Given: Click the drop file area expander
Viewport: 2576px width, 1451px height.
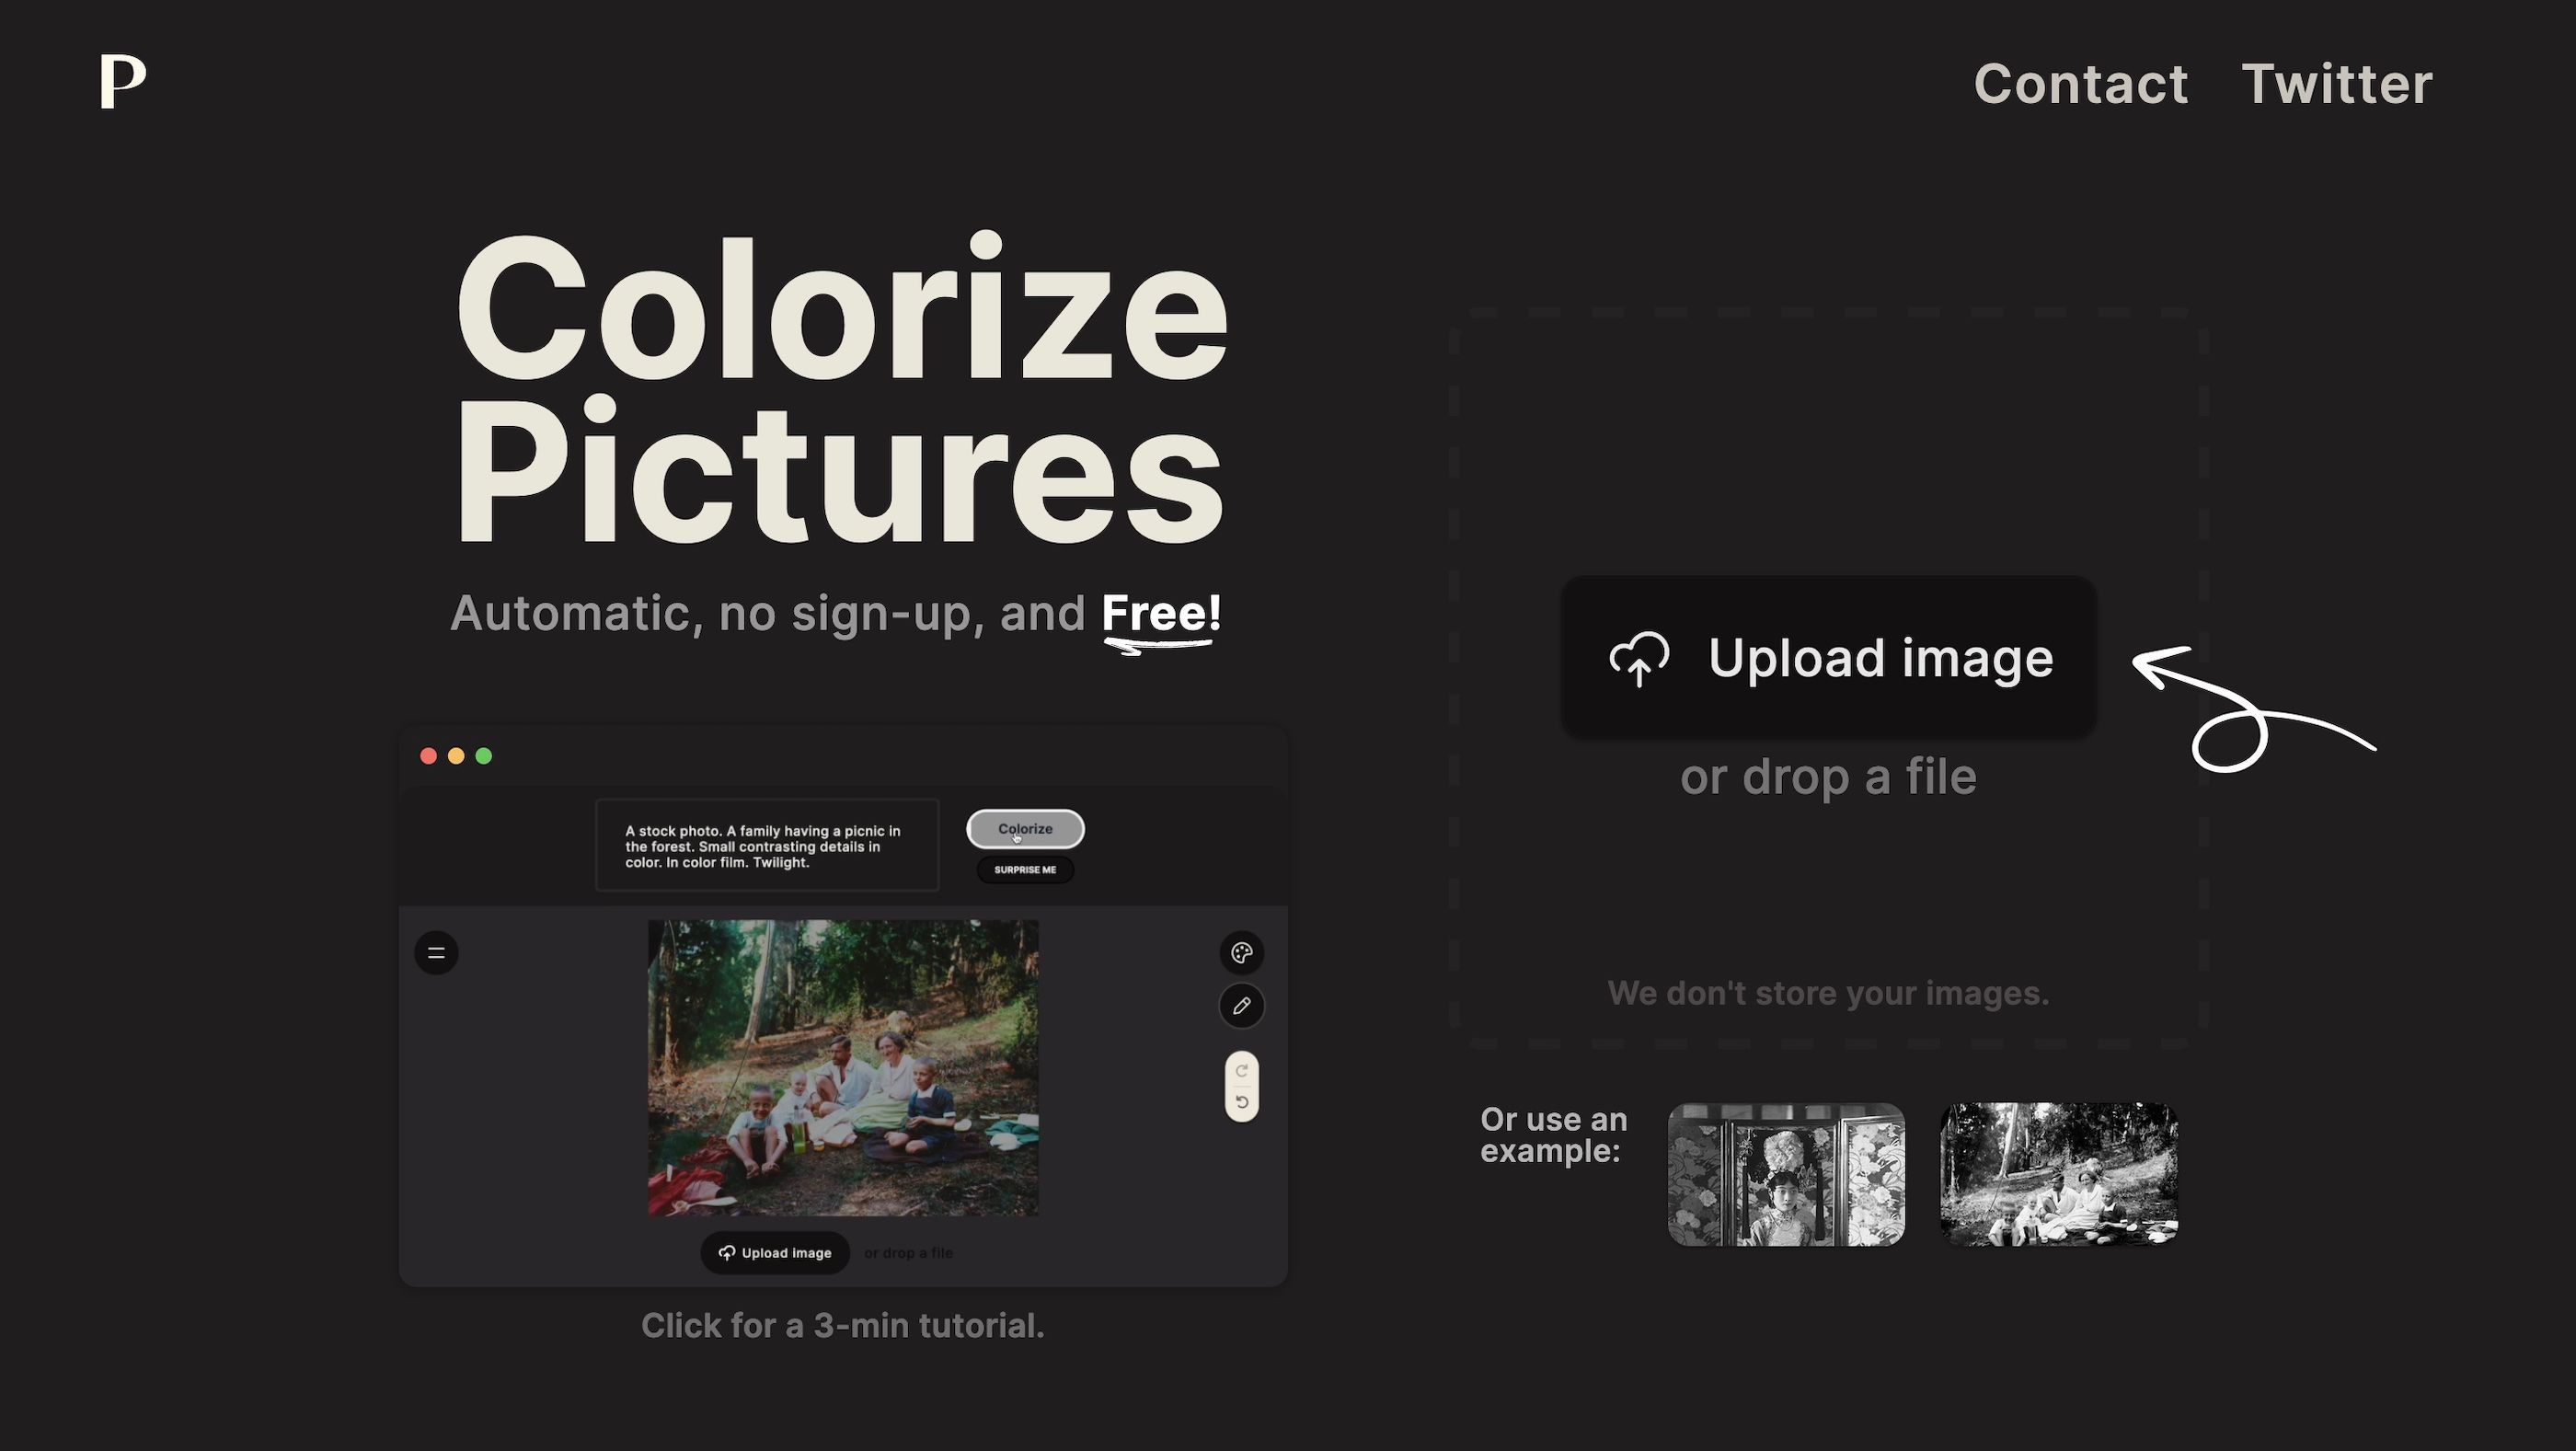Looking at the screenshot, I should (1828, 773).
